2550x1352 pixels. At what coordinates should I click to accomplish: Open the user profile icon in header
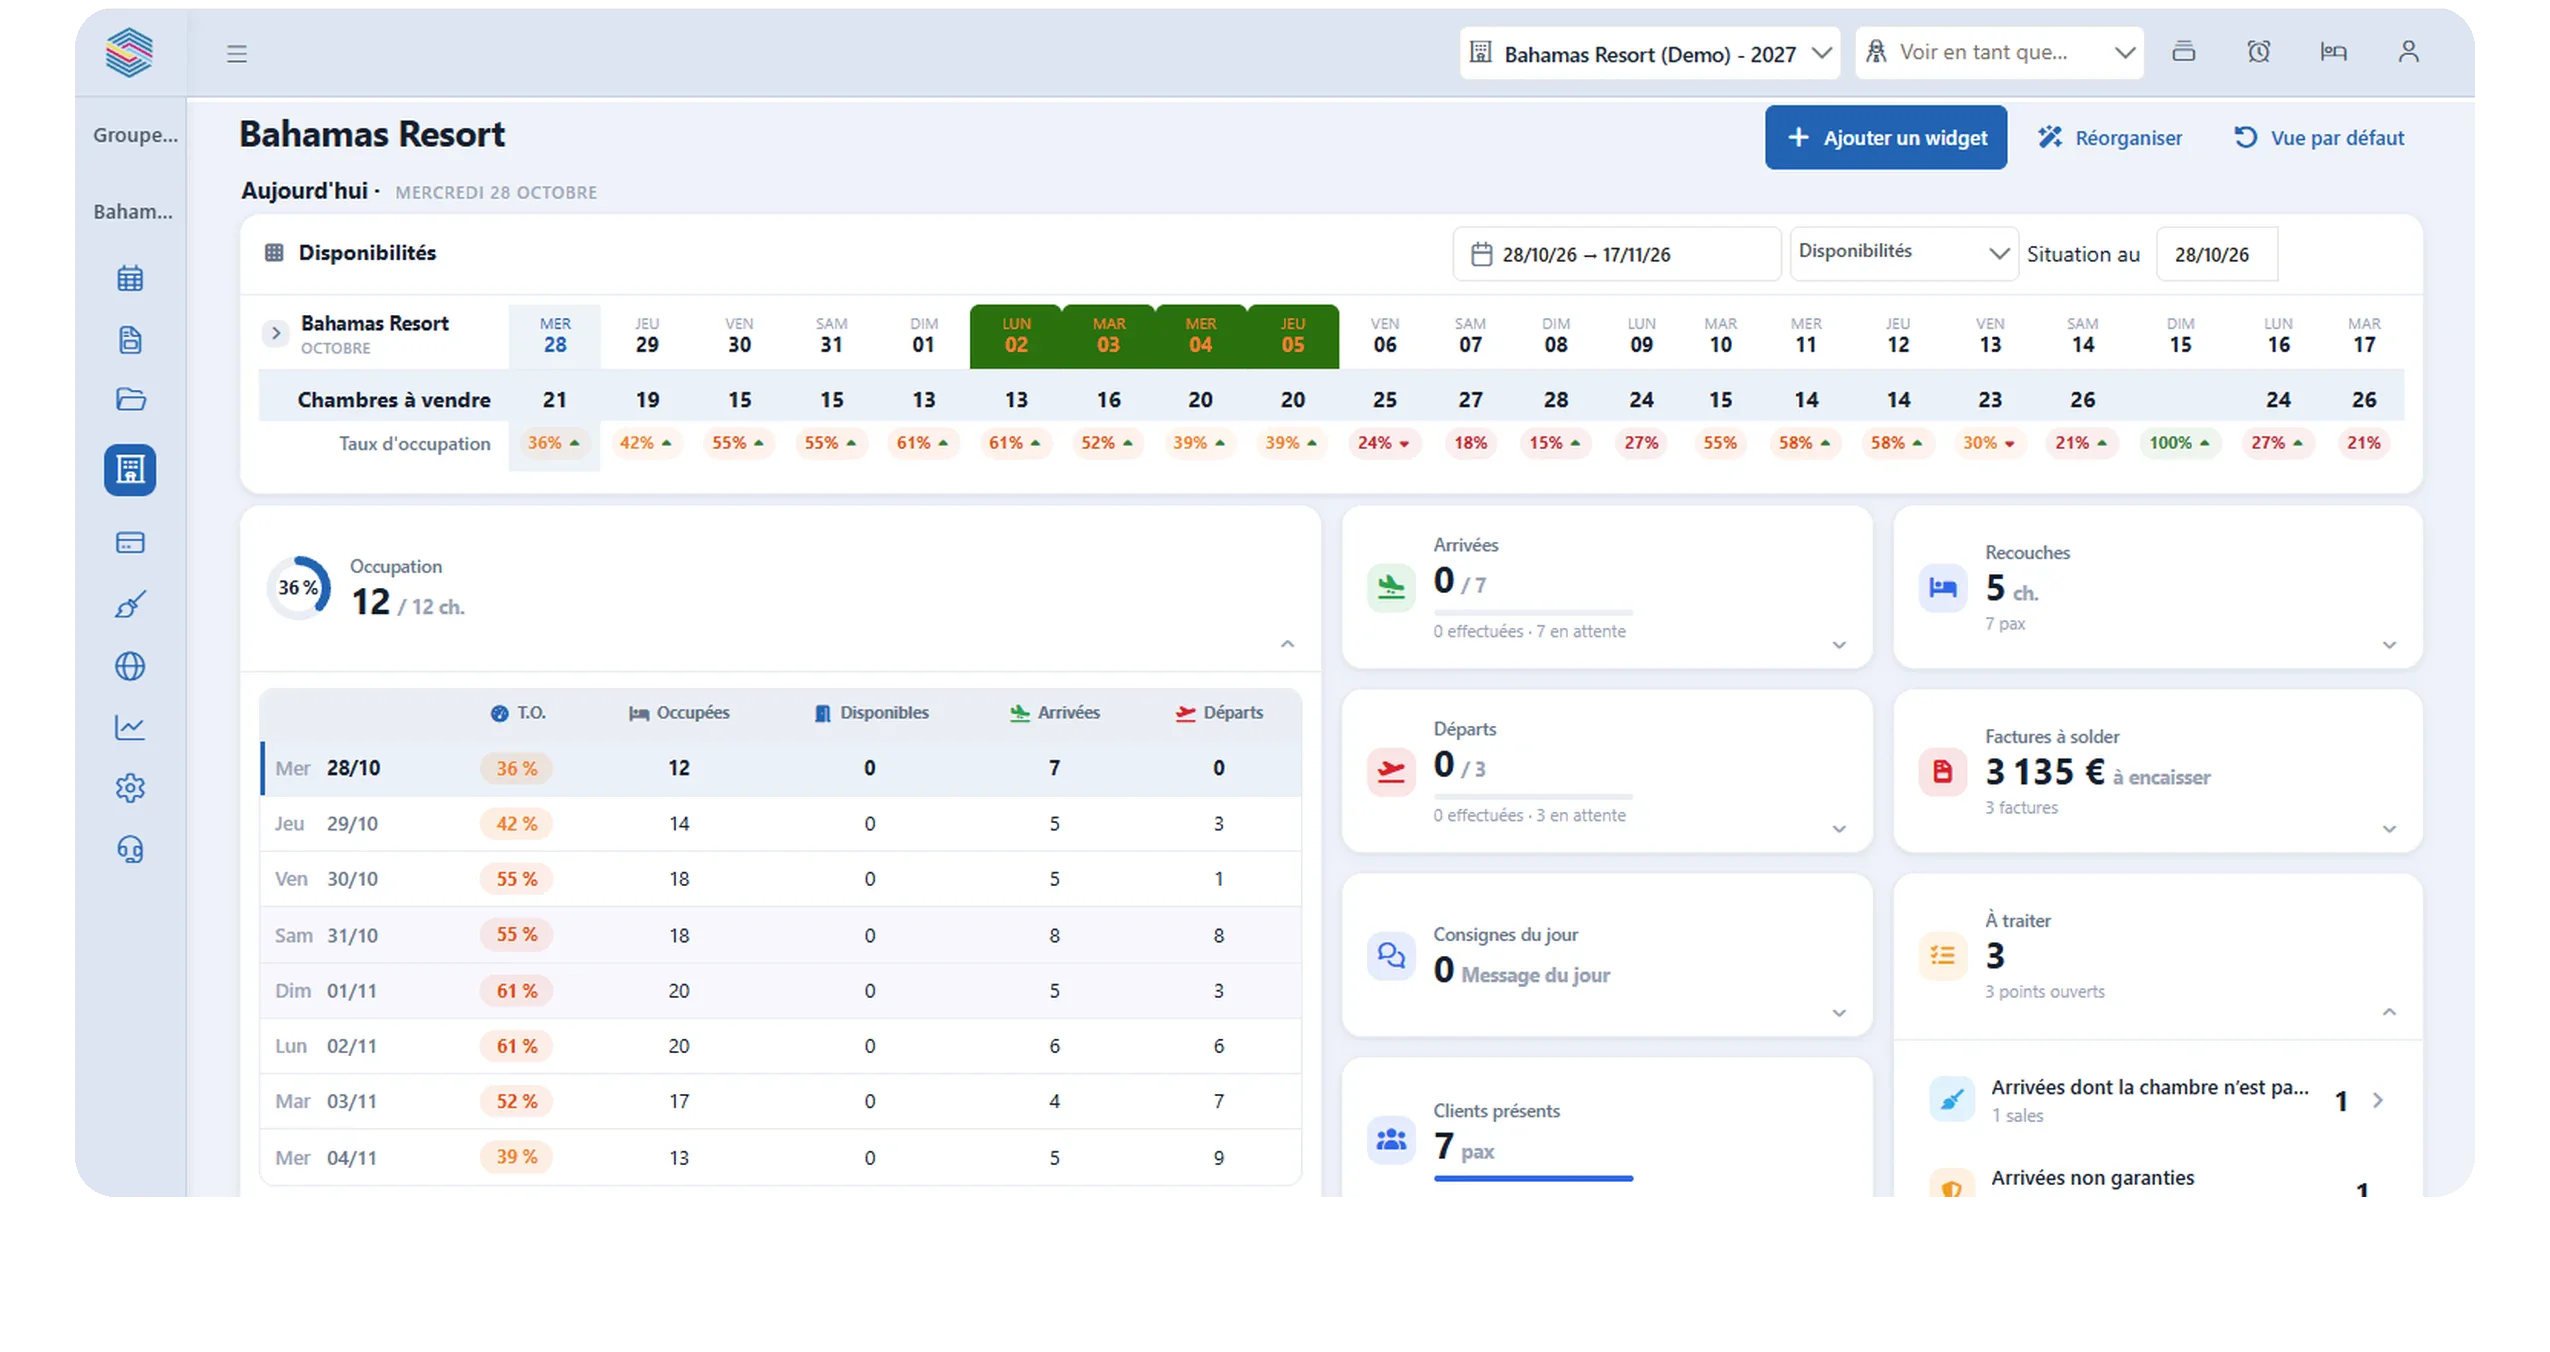[x=2408, y=52]
